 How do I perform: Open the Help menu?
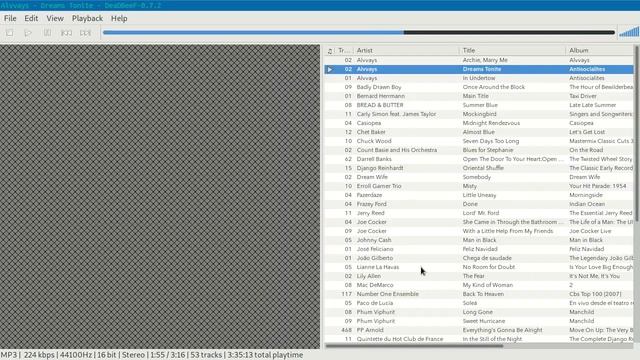pyautogui.click(x=119, y=18)
